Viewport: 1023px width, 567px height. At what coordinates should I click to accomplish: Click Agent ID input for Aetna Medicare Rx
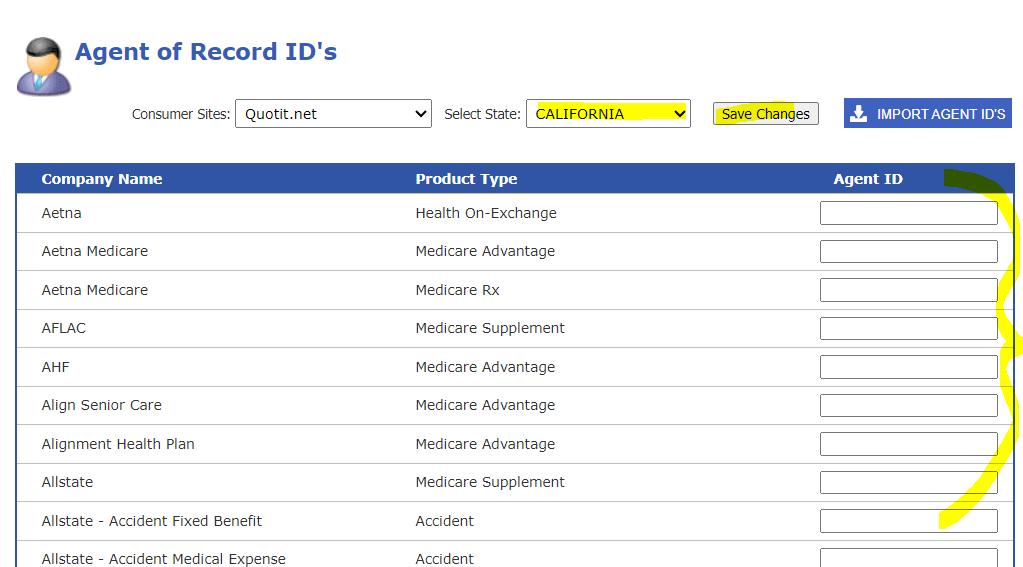point(908,290)
